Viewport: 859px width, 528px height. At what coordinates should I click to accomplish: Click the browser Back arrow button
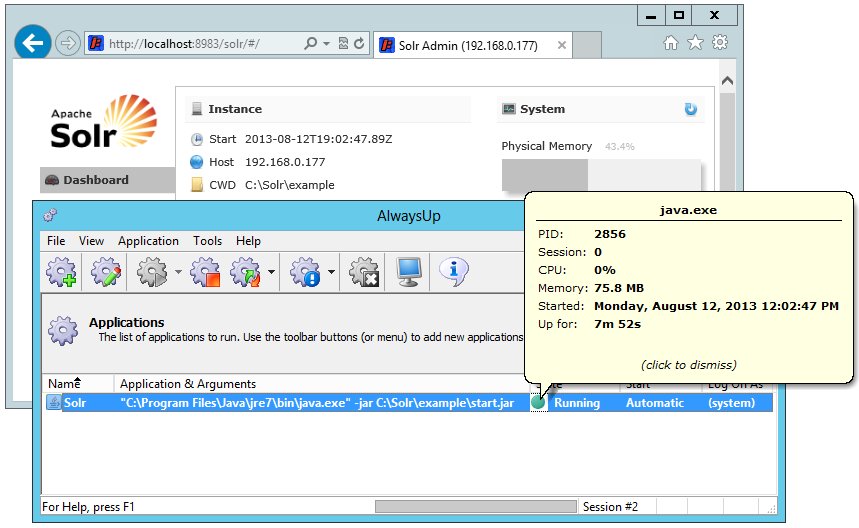pos(32,43)
